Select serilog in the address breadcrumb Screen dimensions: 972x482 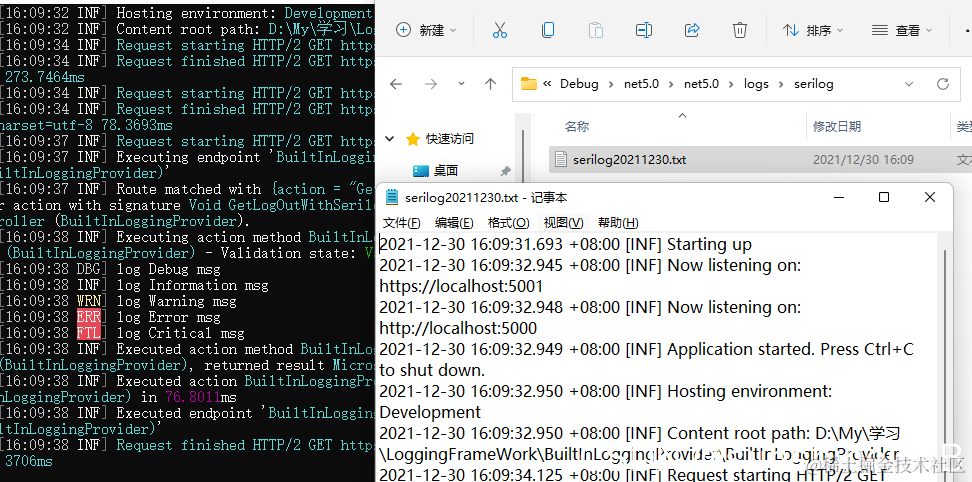pyautogui.click(x=813, y=84)
